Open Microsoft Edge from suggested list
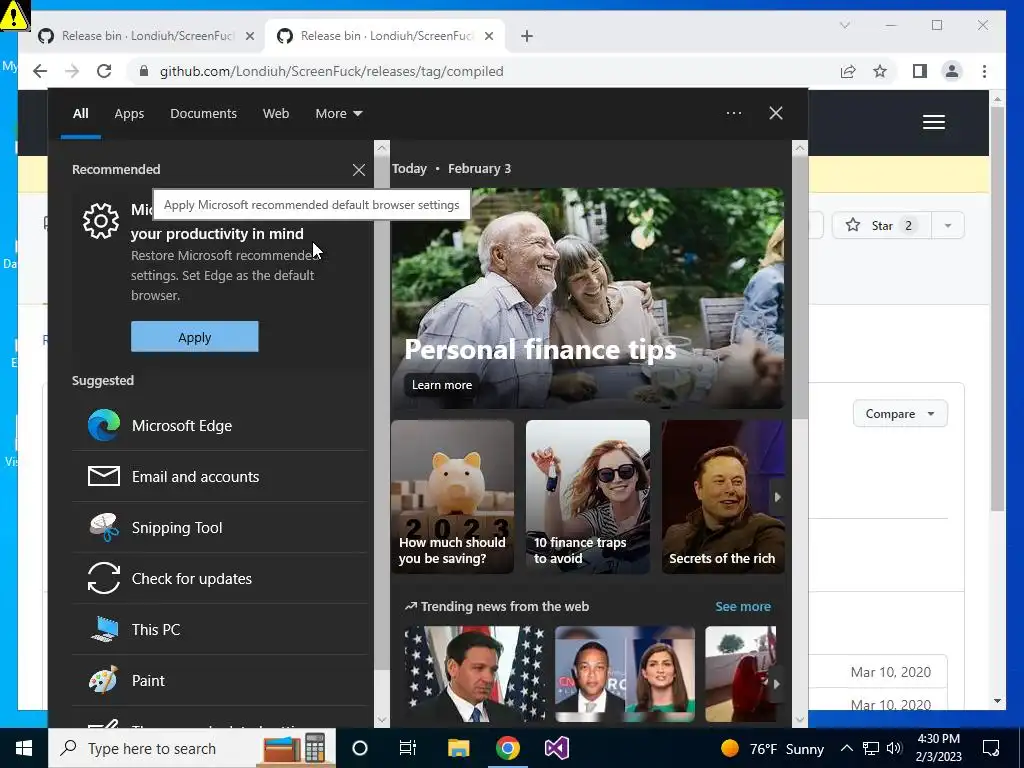The image size is (1024, 768). tap(219, 425)
